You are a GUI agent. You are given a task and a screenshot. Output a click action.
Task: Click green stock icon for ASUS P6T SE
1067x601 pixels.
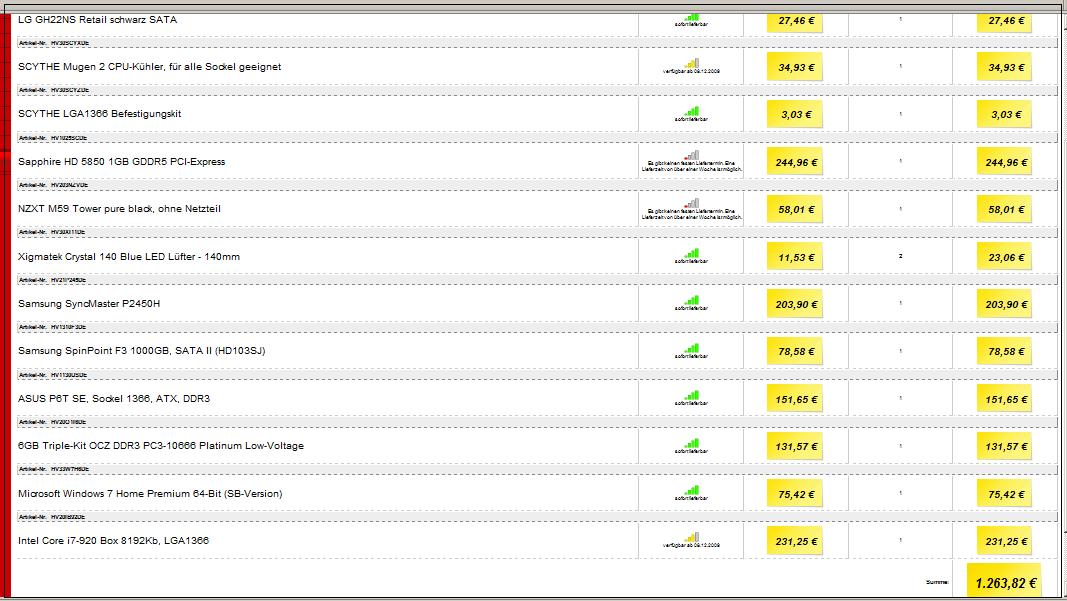coord(691,395)
